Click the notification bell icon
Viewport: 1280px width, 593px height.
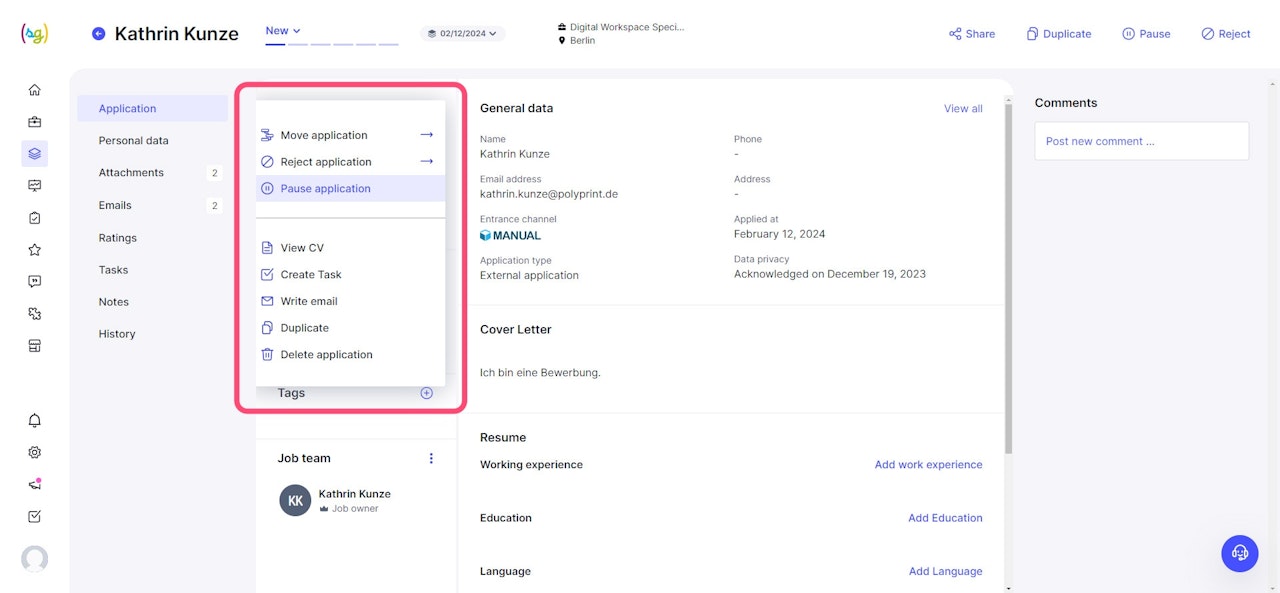pos(35,420)
